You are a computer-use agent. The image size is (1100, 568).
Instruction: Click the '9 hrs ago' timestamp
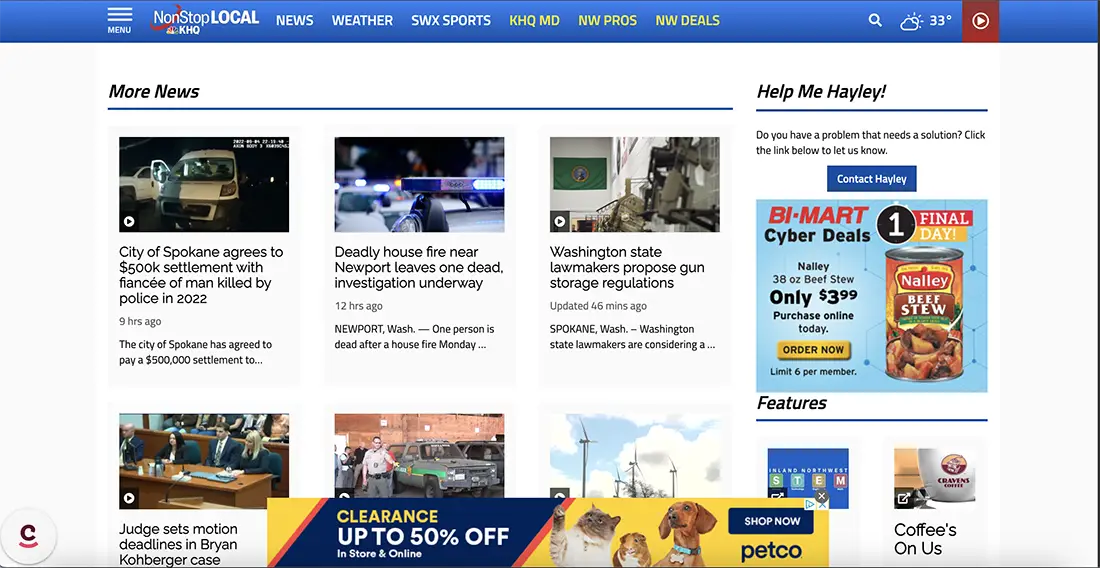(140, 321)
